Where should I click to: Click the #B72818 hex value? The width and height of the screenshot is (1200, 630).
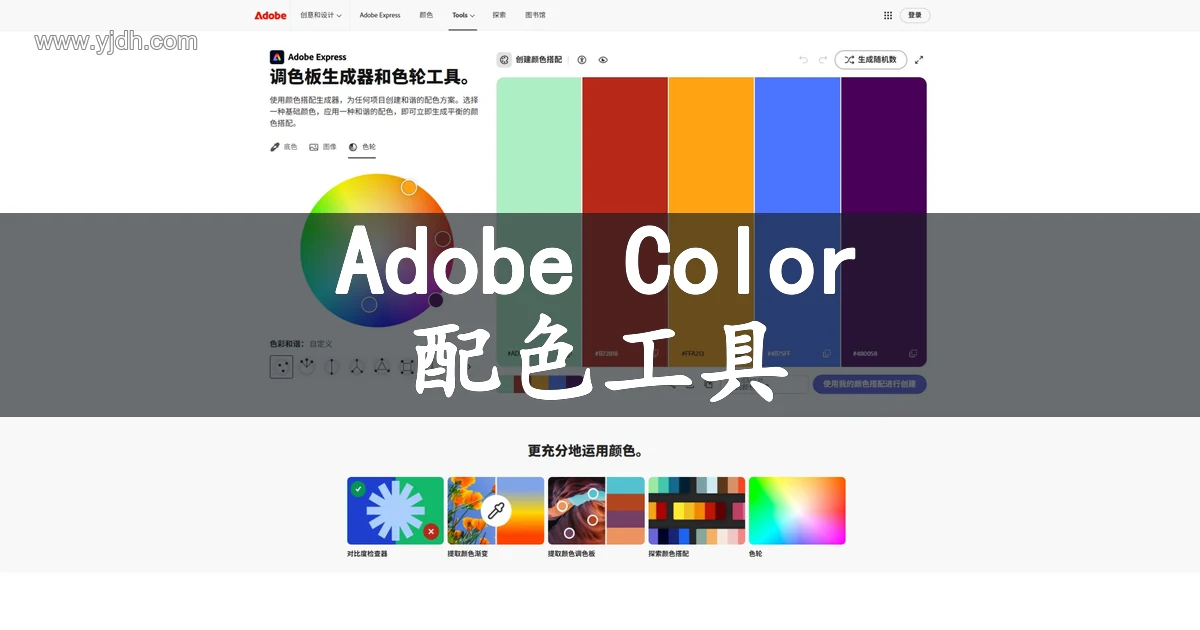[607, 354]
